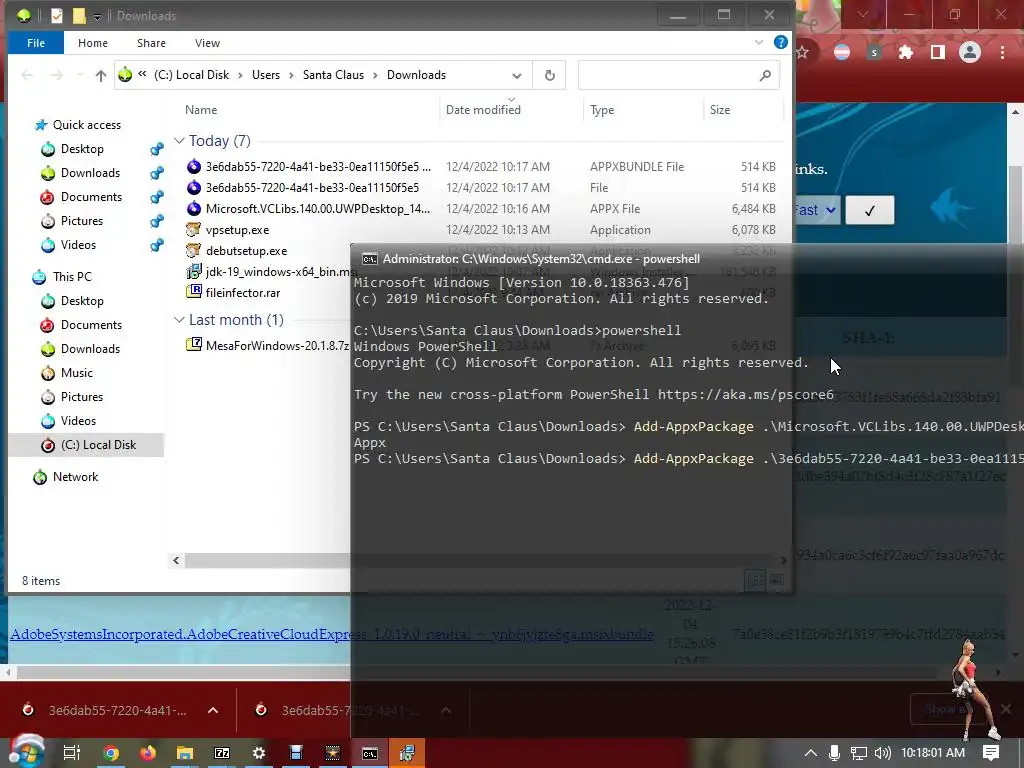Show hidden system tray icons
The width and height of the screenshot is (1024, 768).
pos(810,753)
